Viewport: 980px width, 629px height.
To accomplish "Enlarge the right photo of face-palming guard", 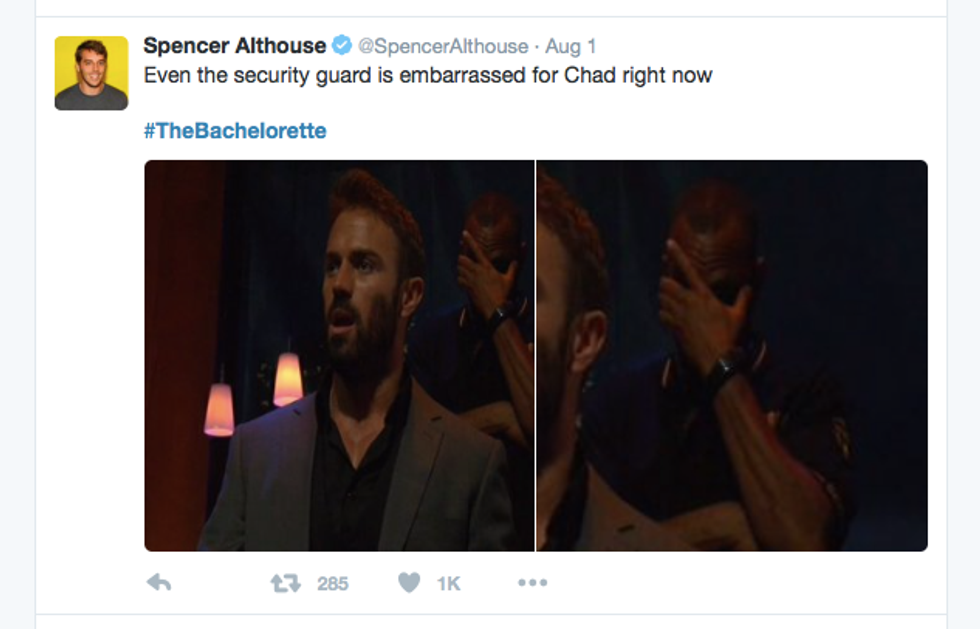I will tap(732, 356).
